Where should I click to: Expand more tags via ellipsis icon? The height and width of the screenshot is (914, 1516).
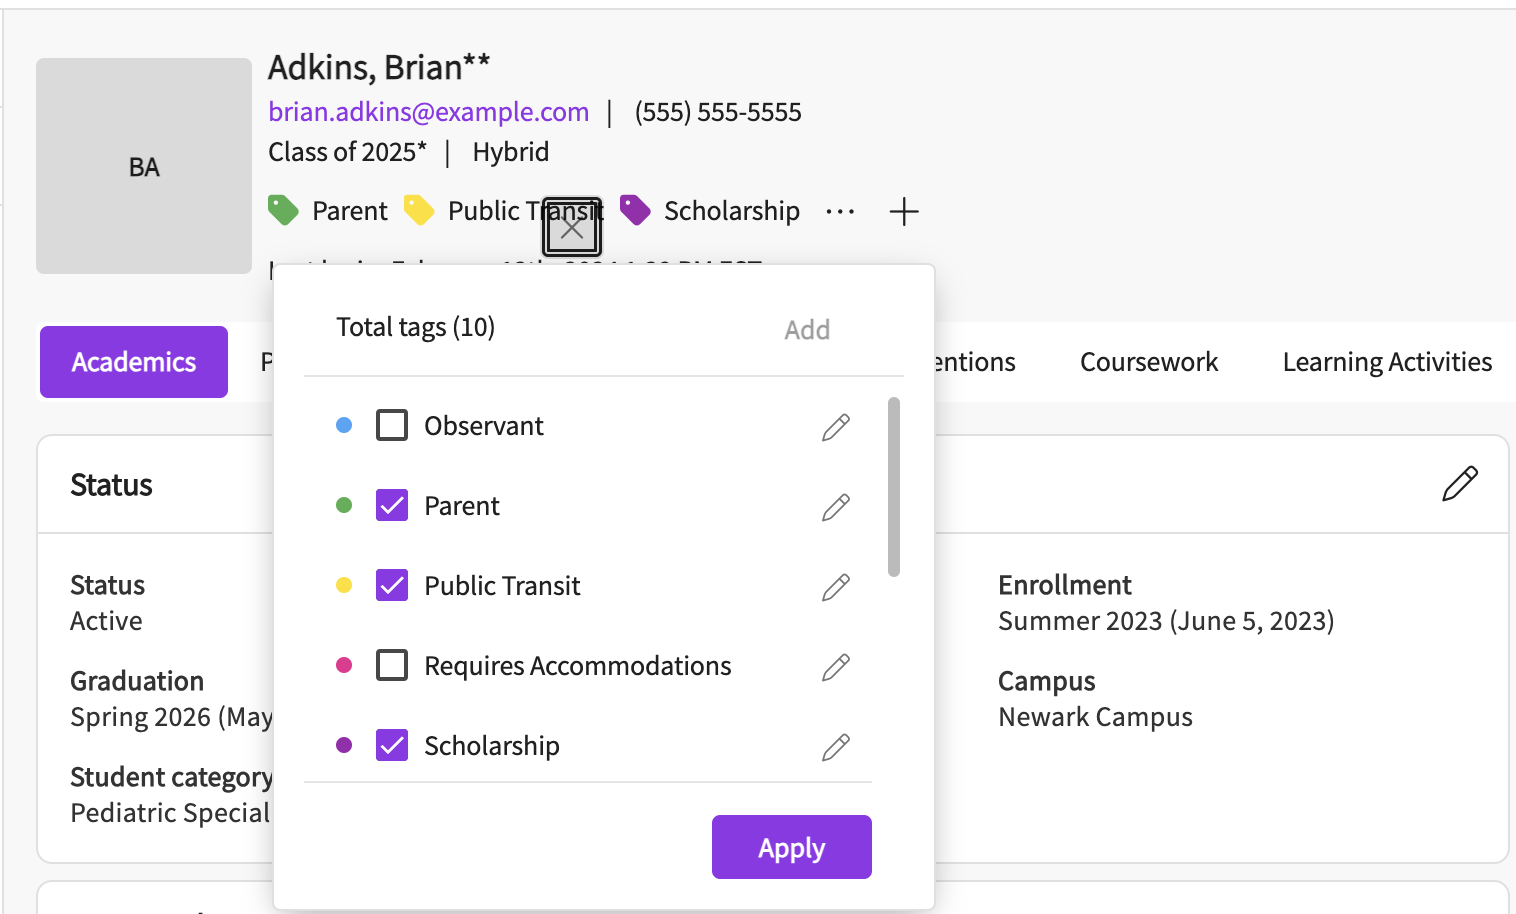coord(840,212)
